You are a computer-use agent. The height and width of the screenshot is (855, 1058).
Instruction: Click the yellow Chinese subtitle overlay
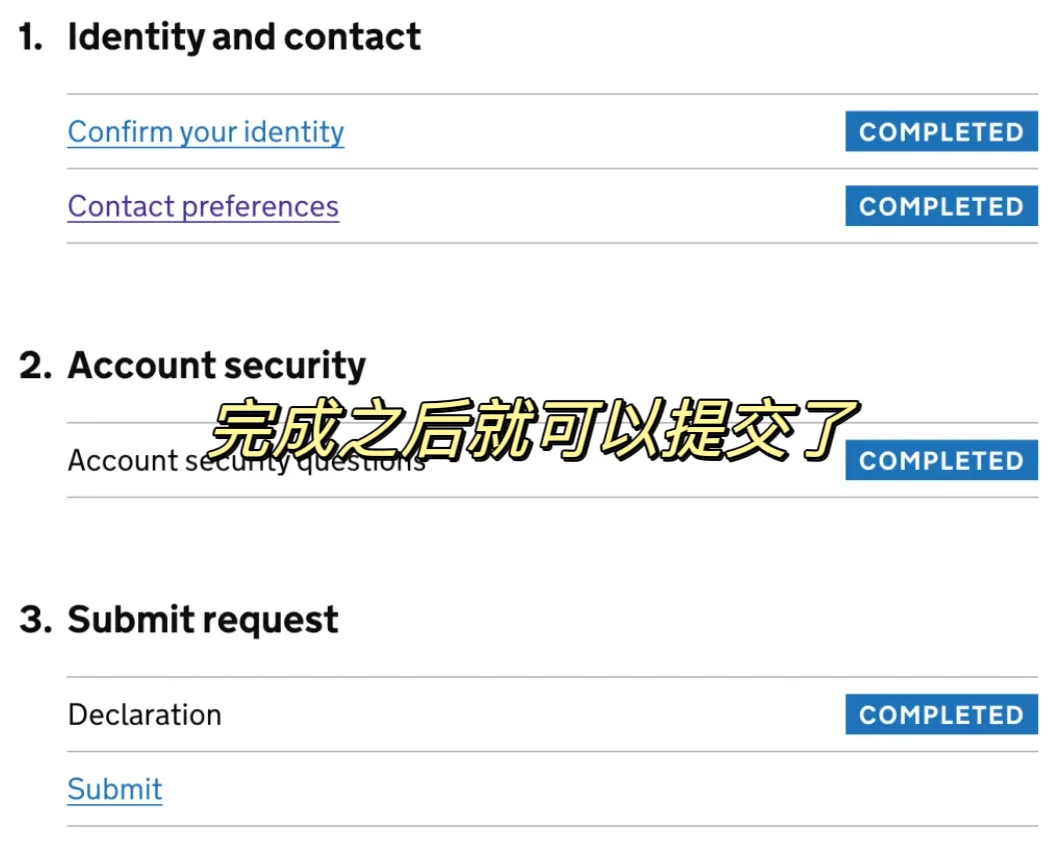pyautogui.click(x=534, y=429)
